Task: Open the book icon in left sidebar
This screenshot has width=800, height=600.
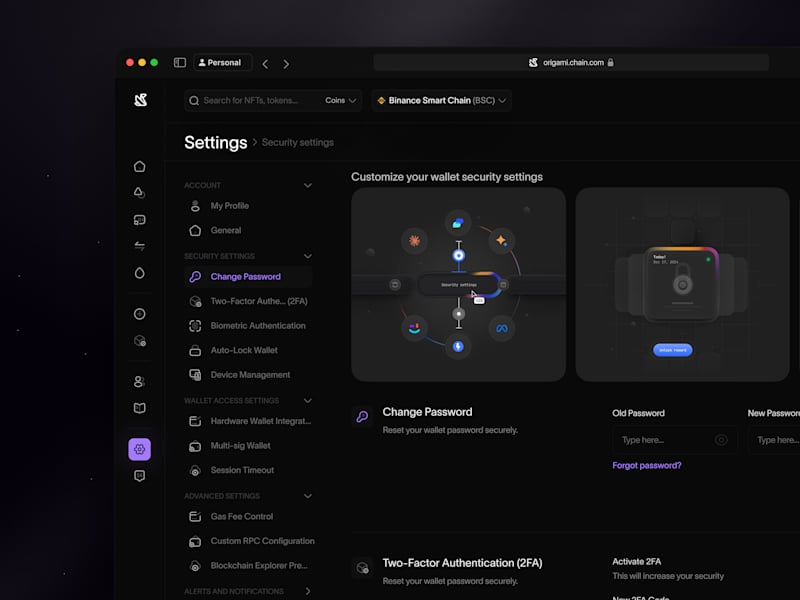Action: [139, 408]
